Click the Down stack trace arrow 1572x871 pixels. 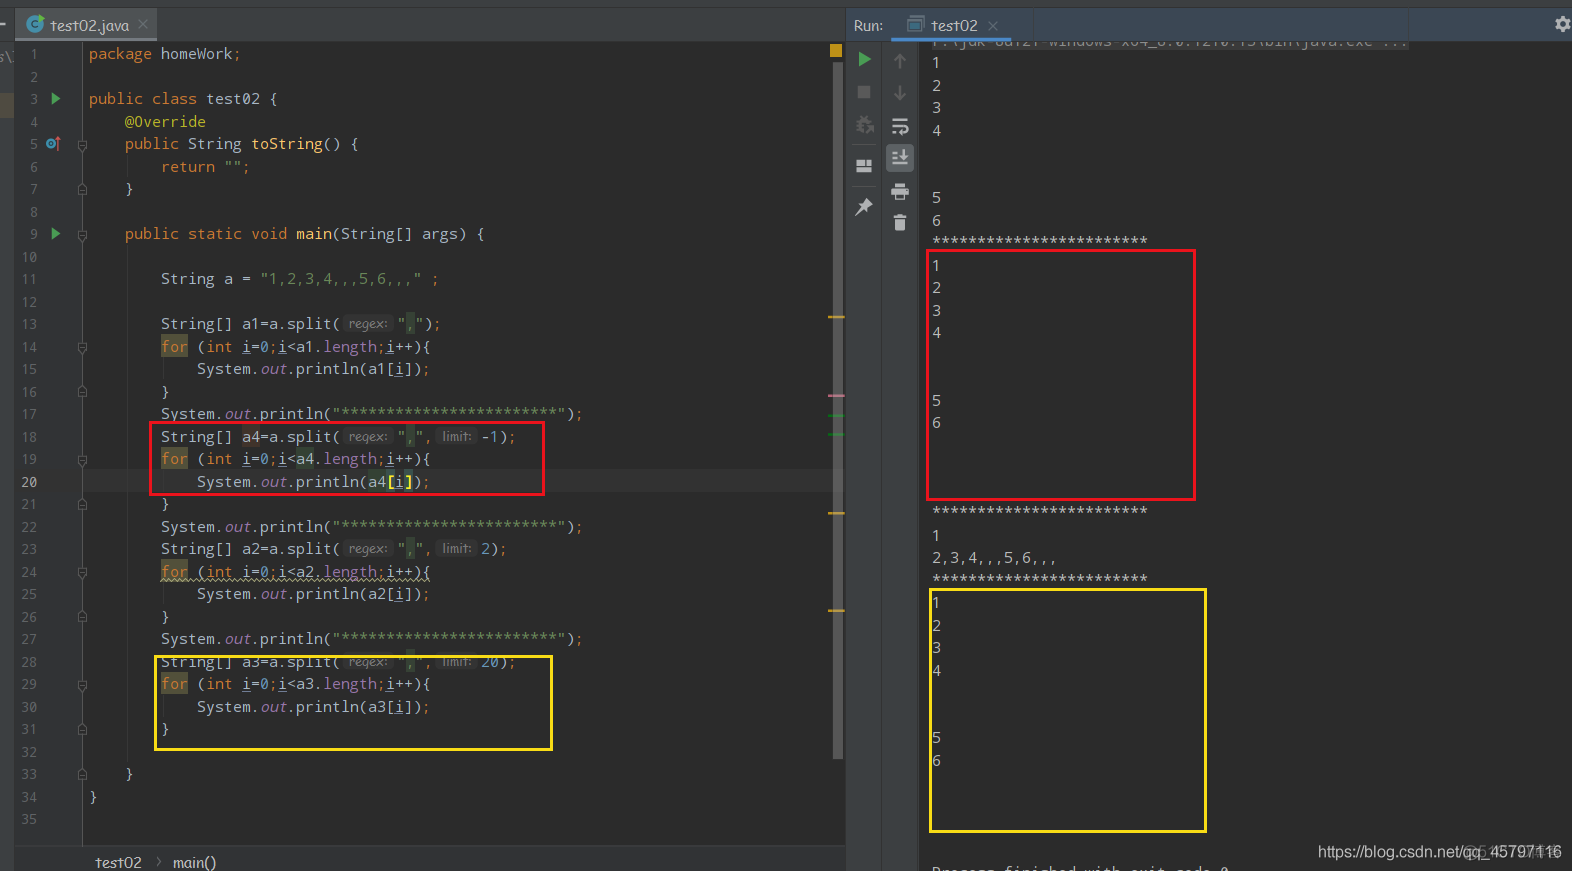click(900, 93)
